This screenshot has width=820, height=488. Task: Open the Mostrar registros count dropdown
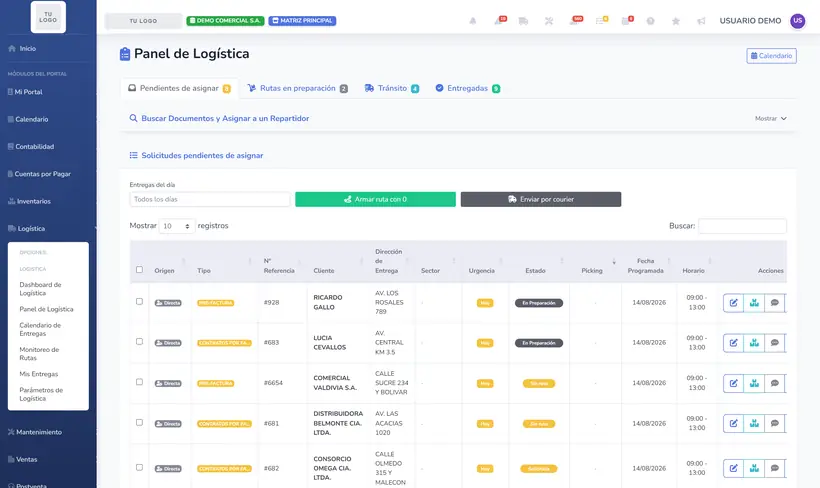point(177,226)
